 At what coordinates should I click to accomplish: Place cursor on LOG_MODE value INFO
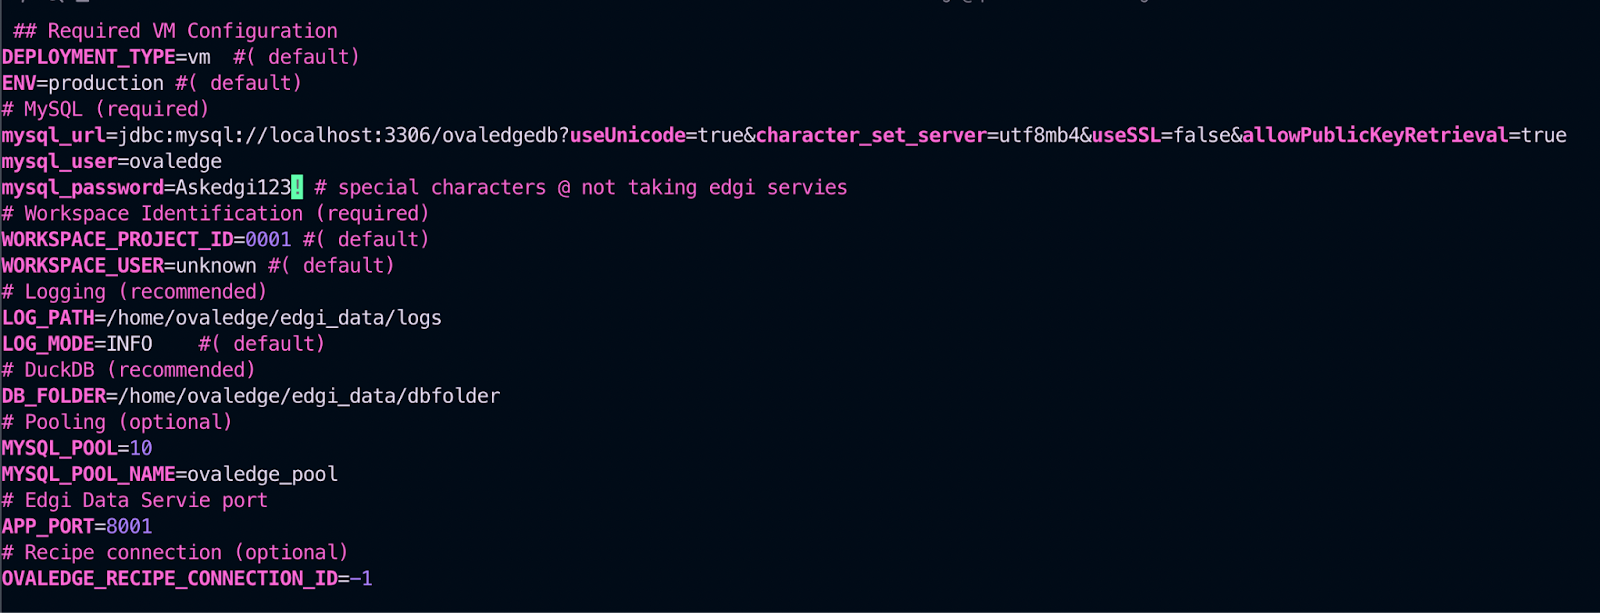pyautogui.click(x=129, y=344)
